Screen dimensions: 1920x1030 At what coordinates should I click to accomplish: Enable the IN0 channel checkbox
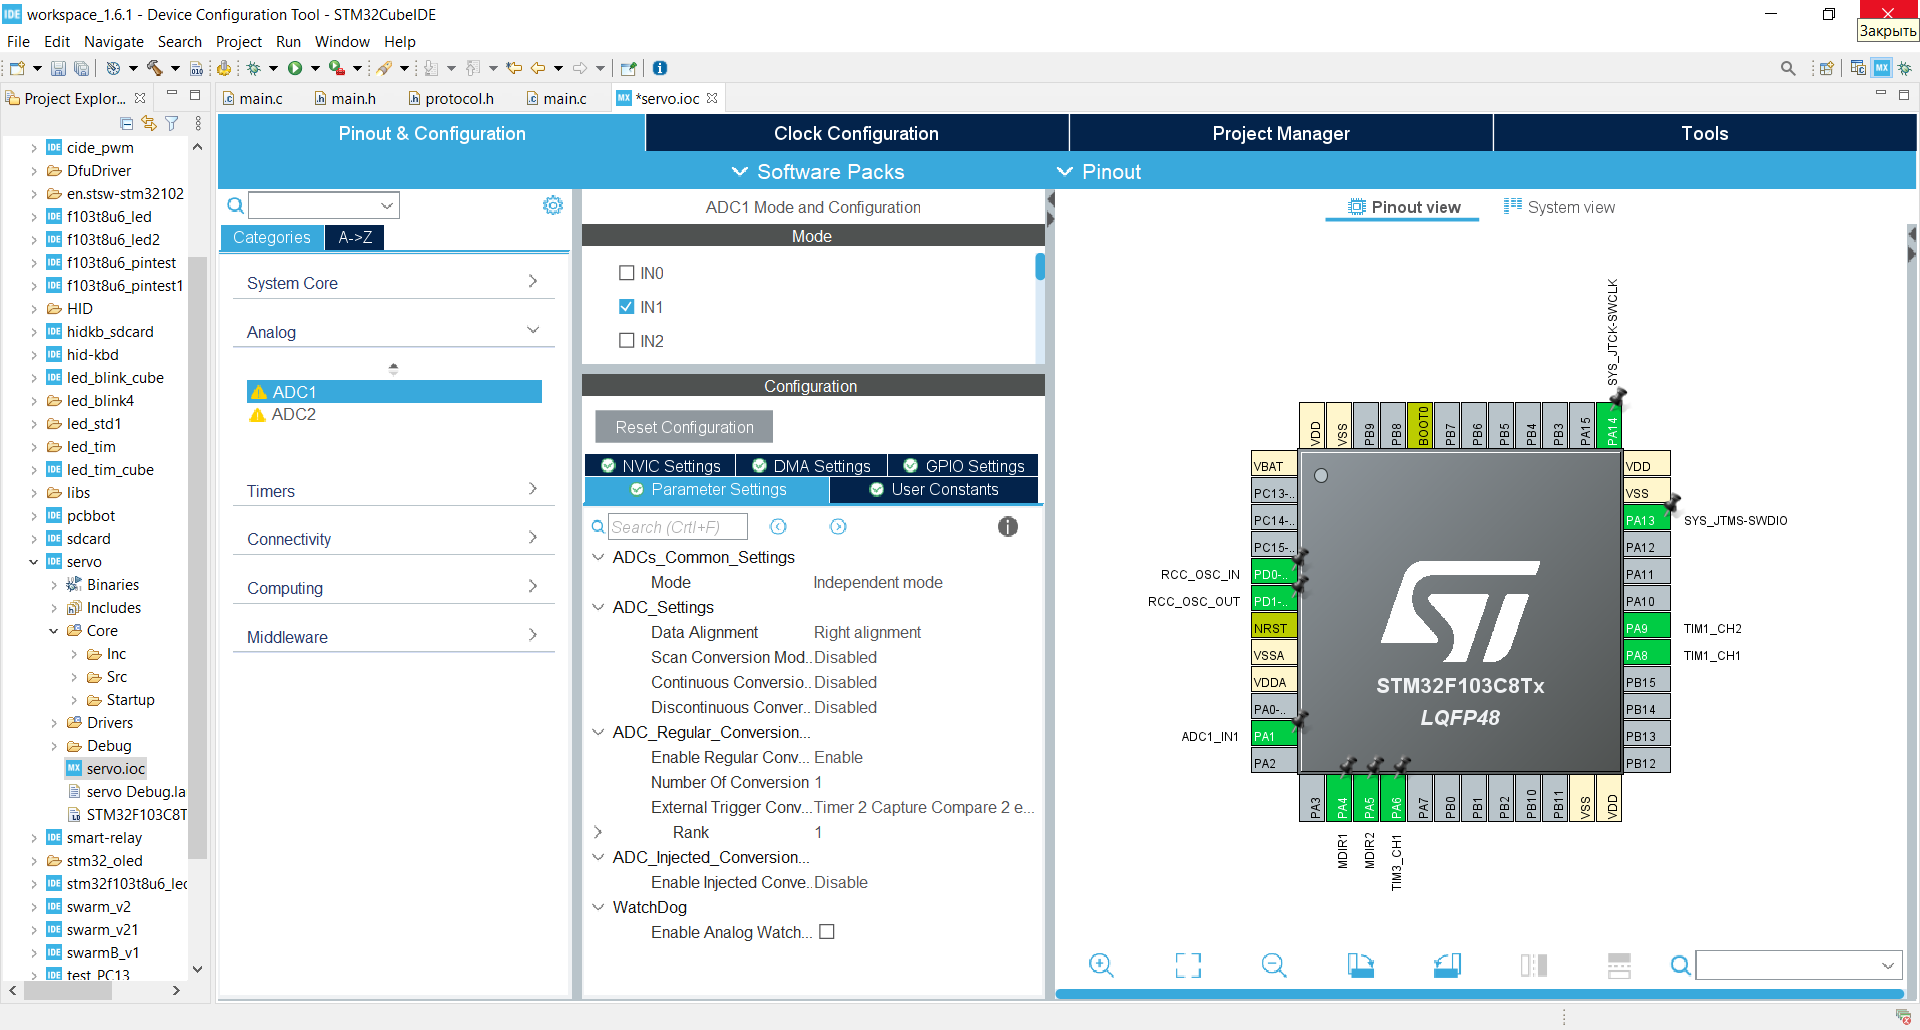627,273
